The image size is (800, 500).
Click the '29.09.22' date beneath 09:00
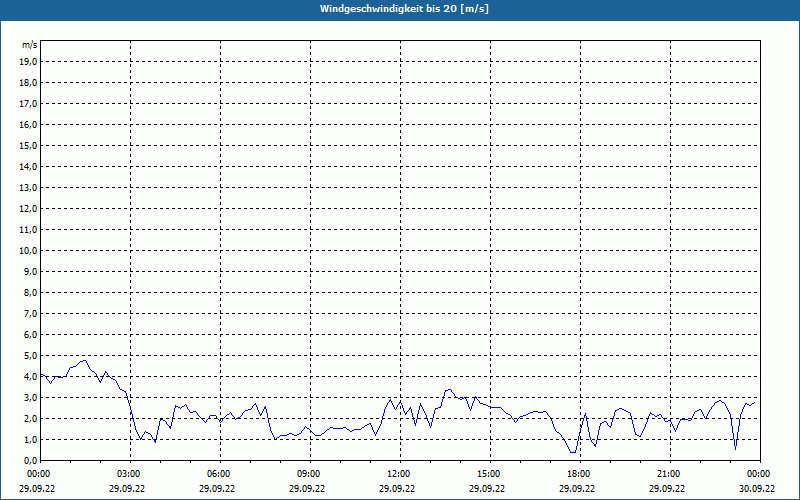[x=307, y=488]
